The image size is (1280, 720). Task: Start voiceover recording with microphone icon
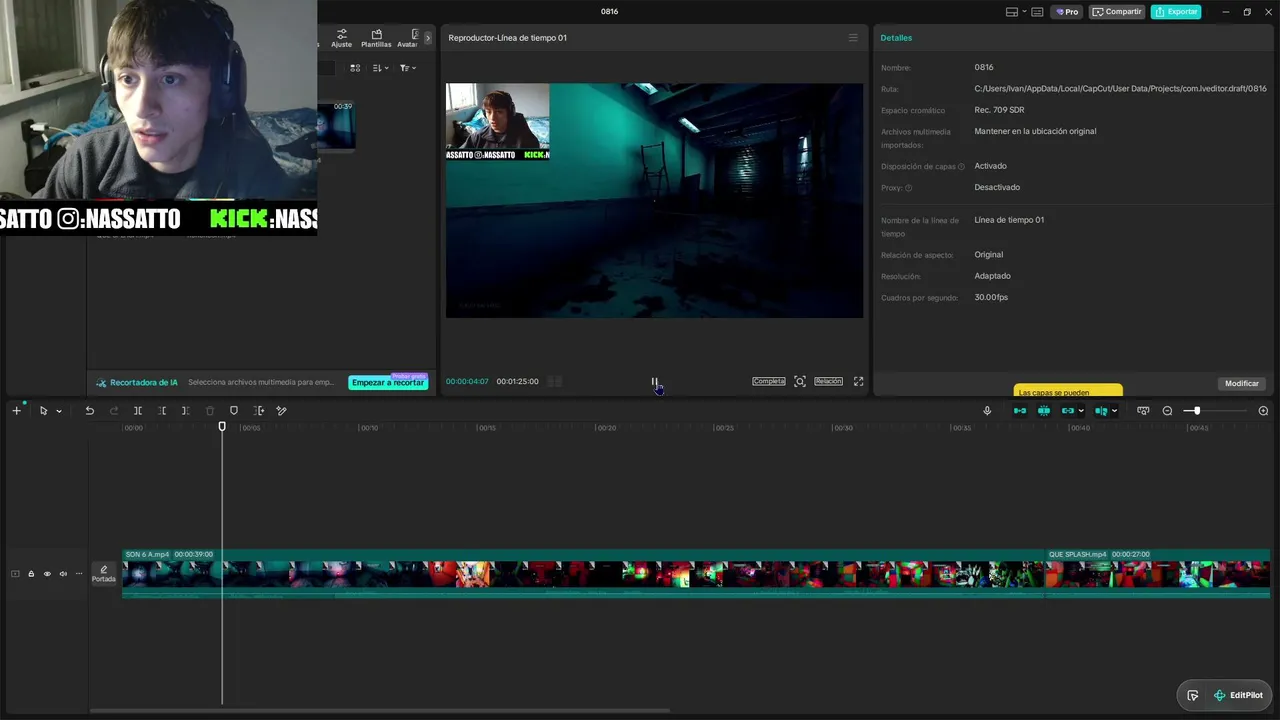pos(987,411)
